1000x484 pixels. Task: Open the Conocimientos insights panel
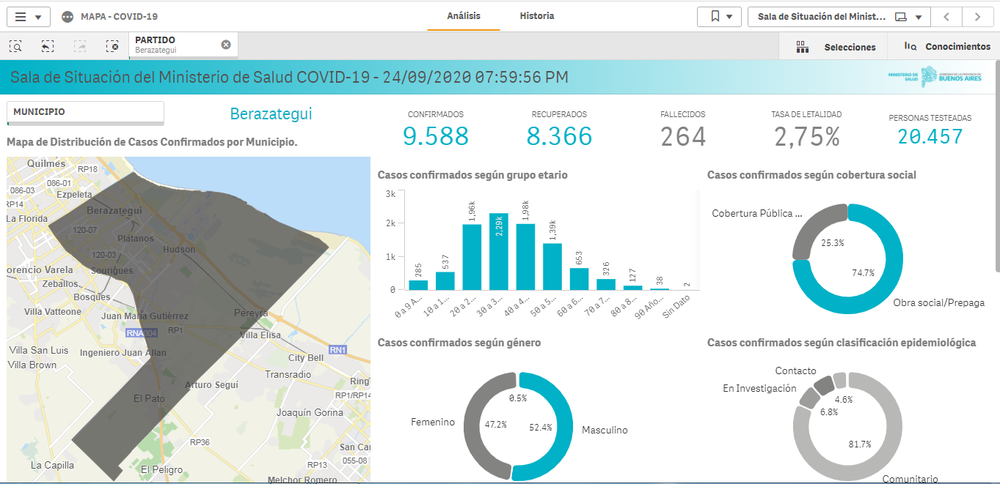point(946,46)
